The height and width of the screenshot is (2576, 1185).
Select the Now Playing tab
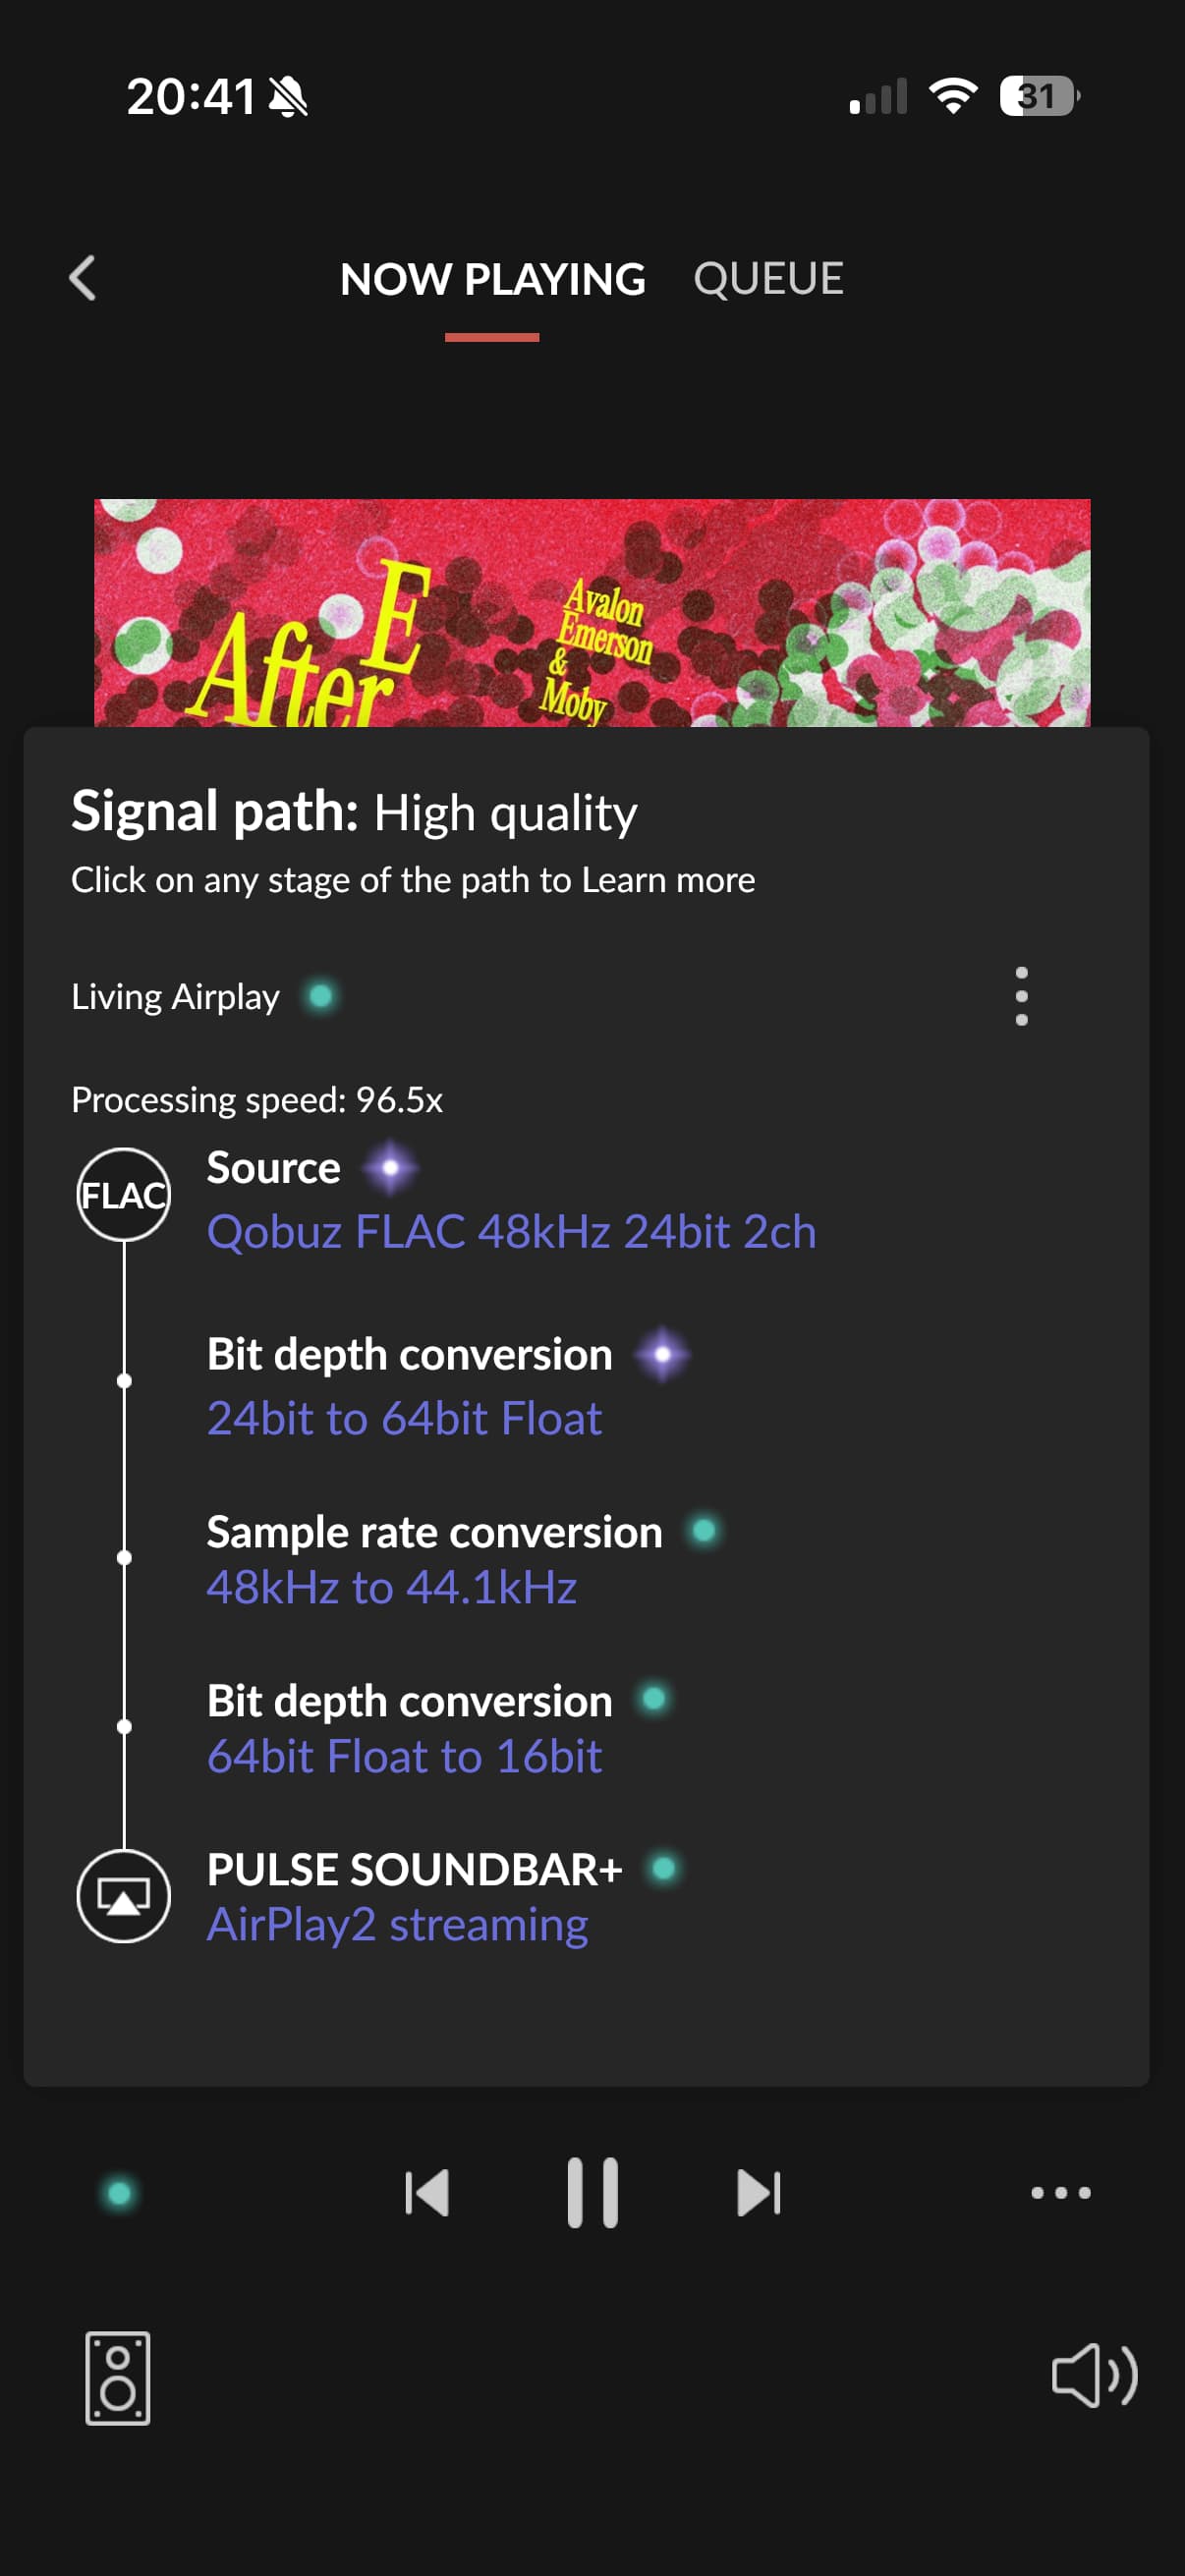(x=492, y=280)
